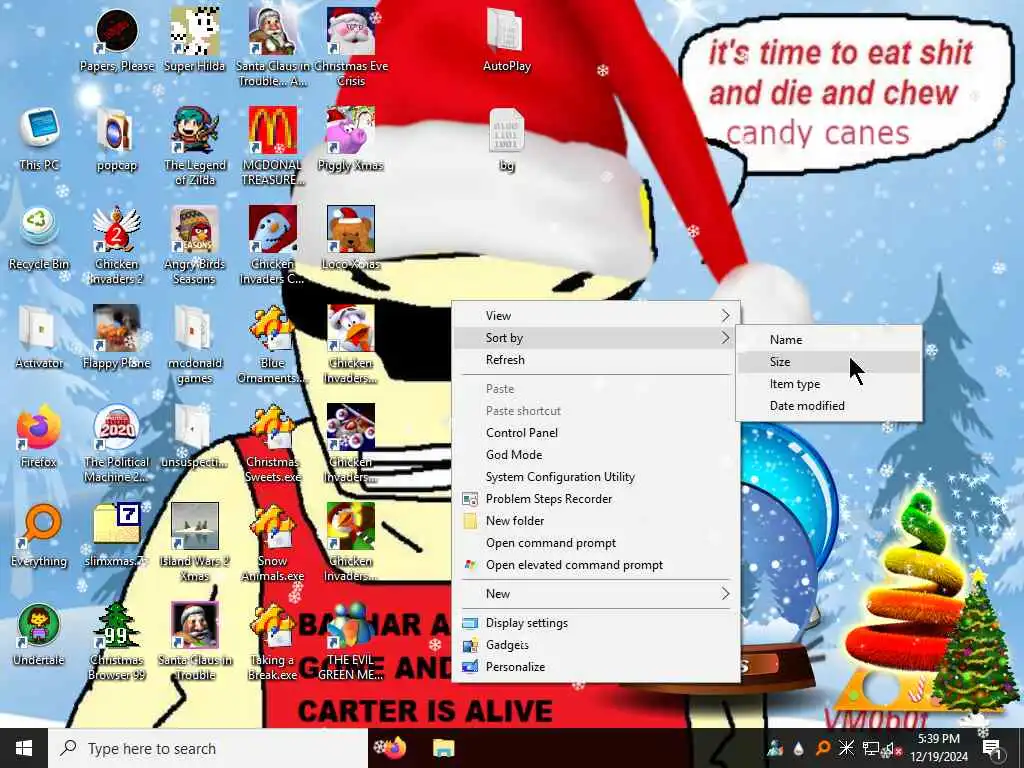Open the mcdonald games folder
This screenshot has width=1024, height=768.
click(195, 344)
